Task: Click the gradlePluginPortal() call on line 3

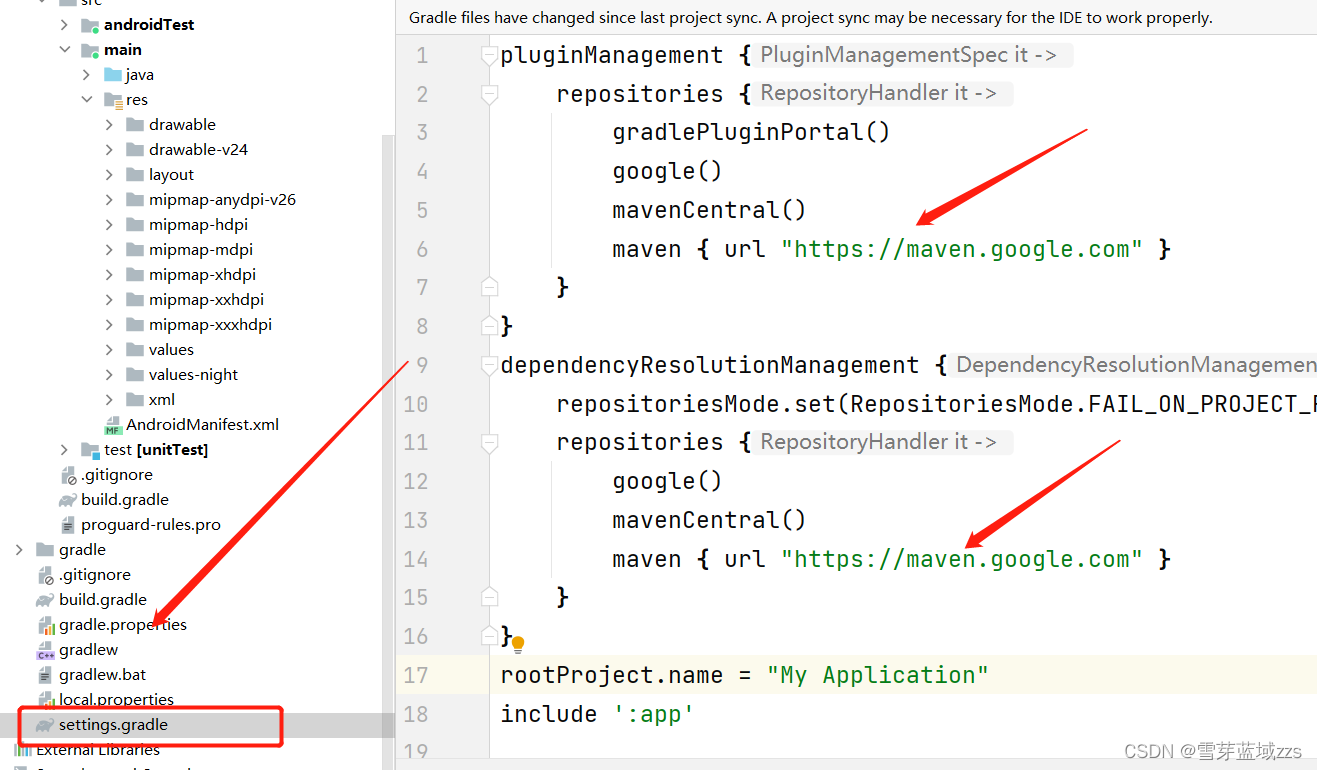Action: coord(751,132)
